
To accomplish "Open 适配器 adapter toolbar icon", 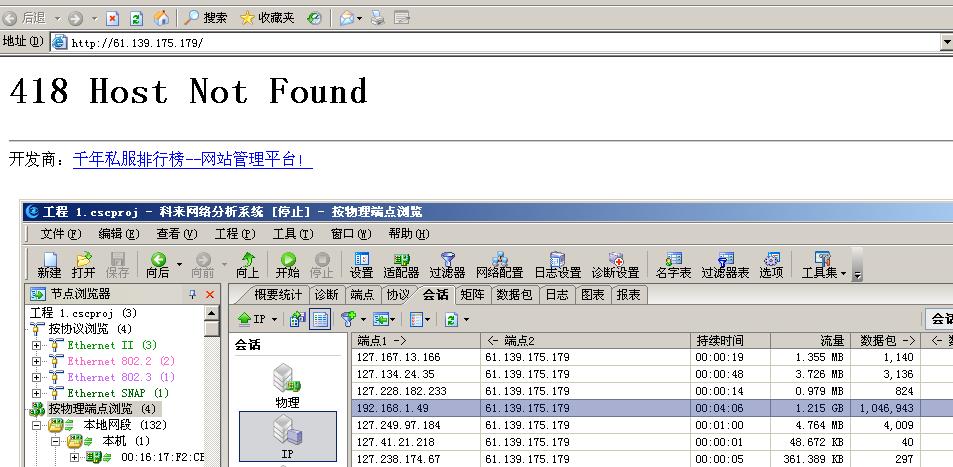I will pos(401,266).
